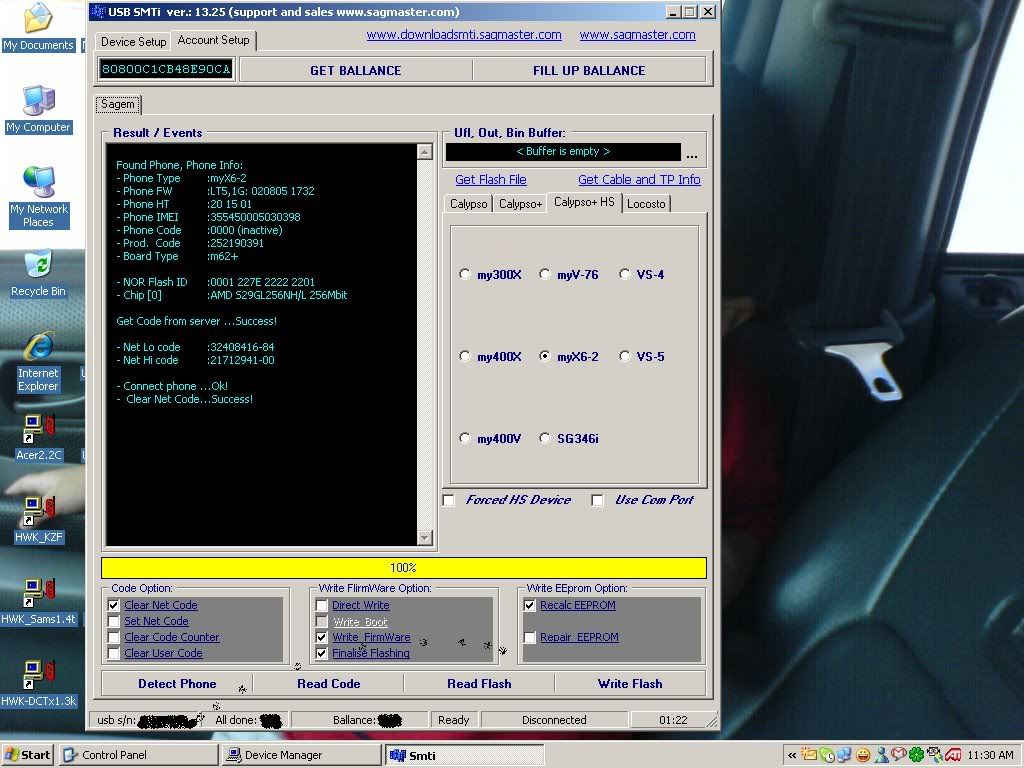Click the green clock tray icon
1024x768 pixels.
pyautogui.click(x=827, y=755)
